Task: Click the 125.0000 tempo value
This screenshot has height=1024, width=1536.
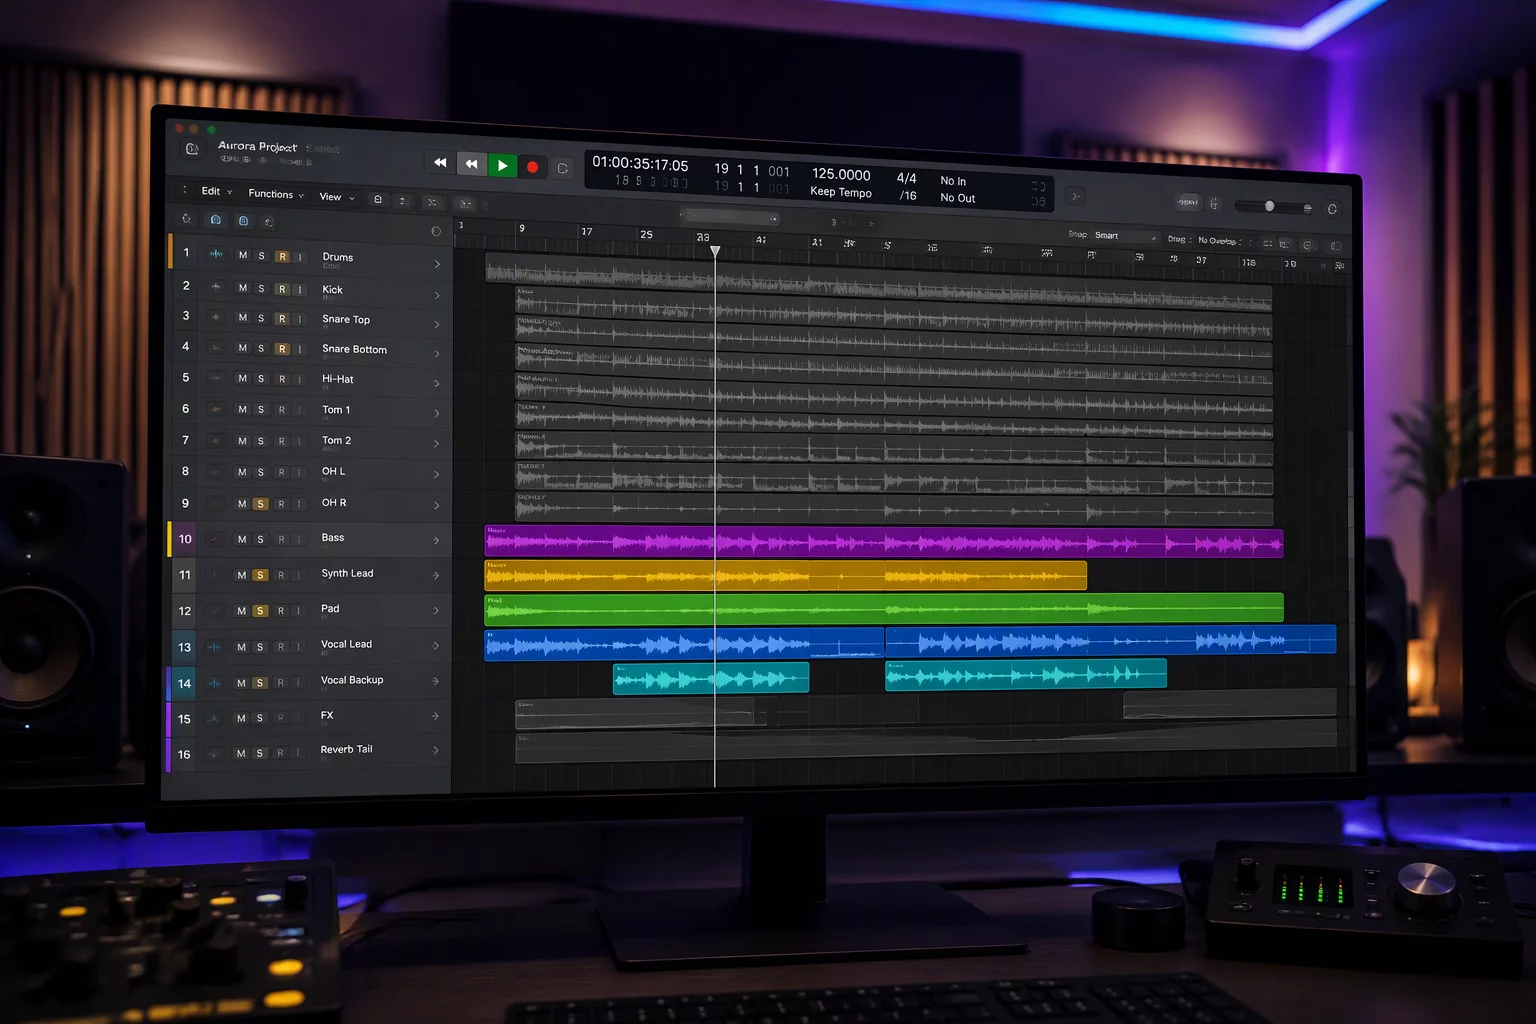Action: point(841,174)
